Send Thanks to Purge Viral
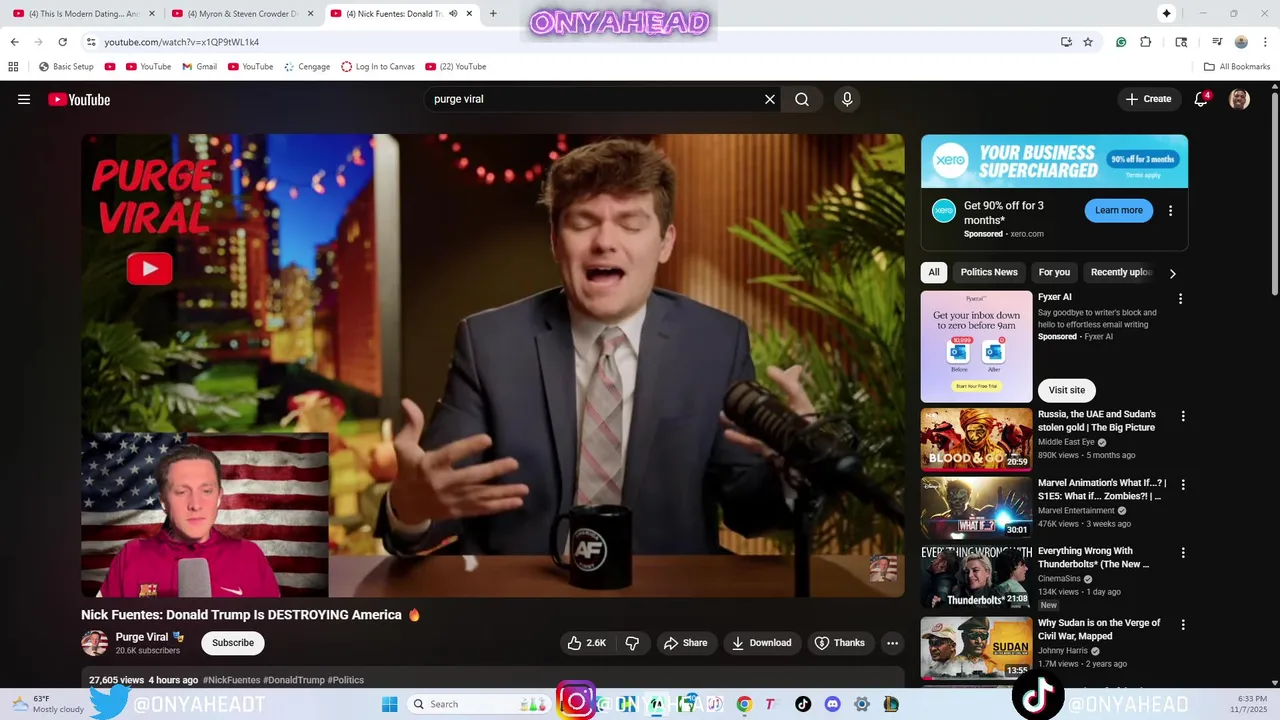Screen dimensions: 1280x720 tap(840, 643)
